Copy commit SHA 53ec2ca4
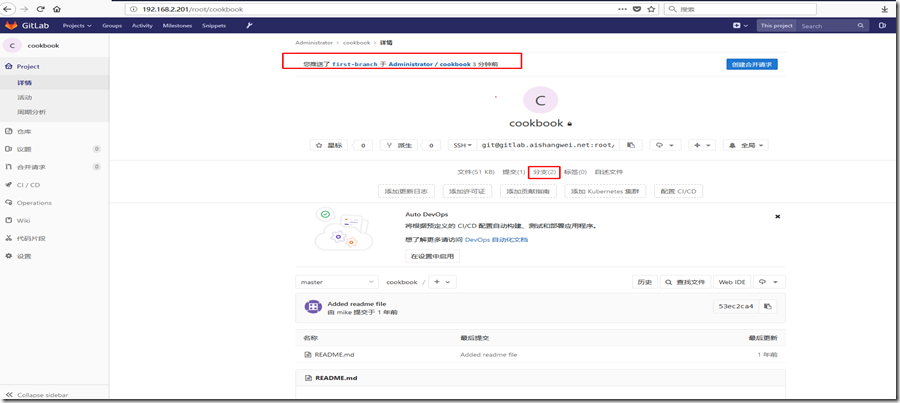 pyautogui.click(x=768, y=307)
